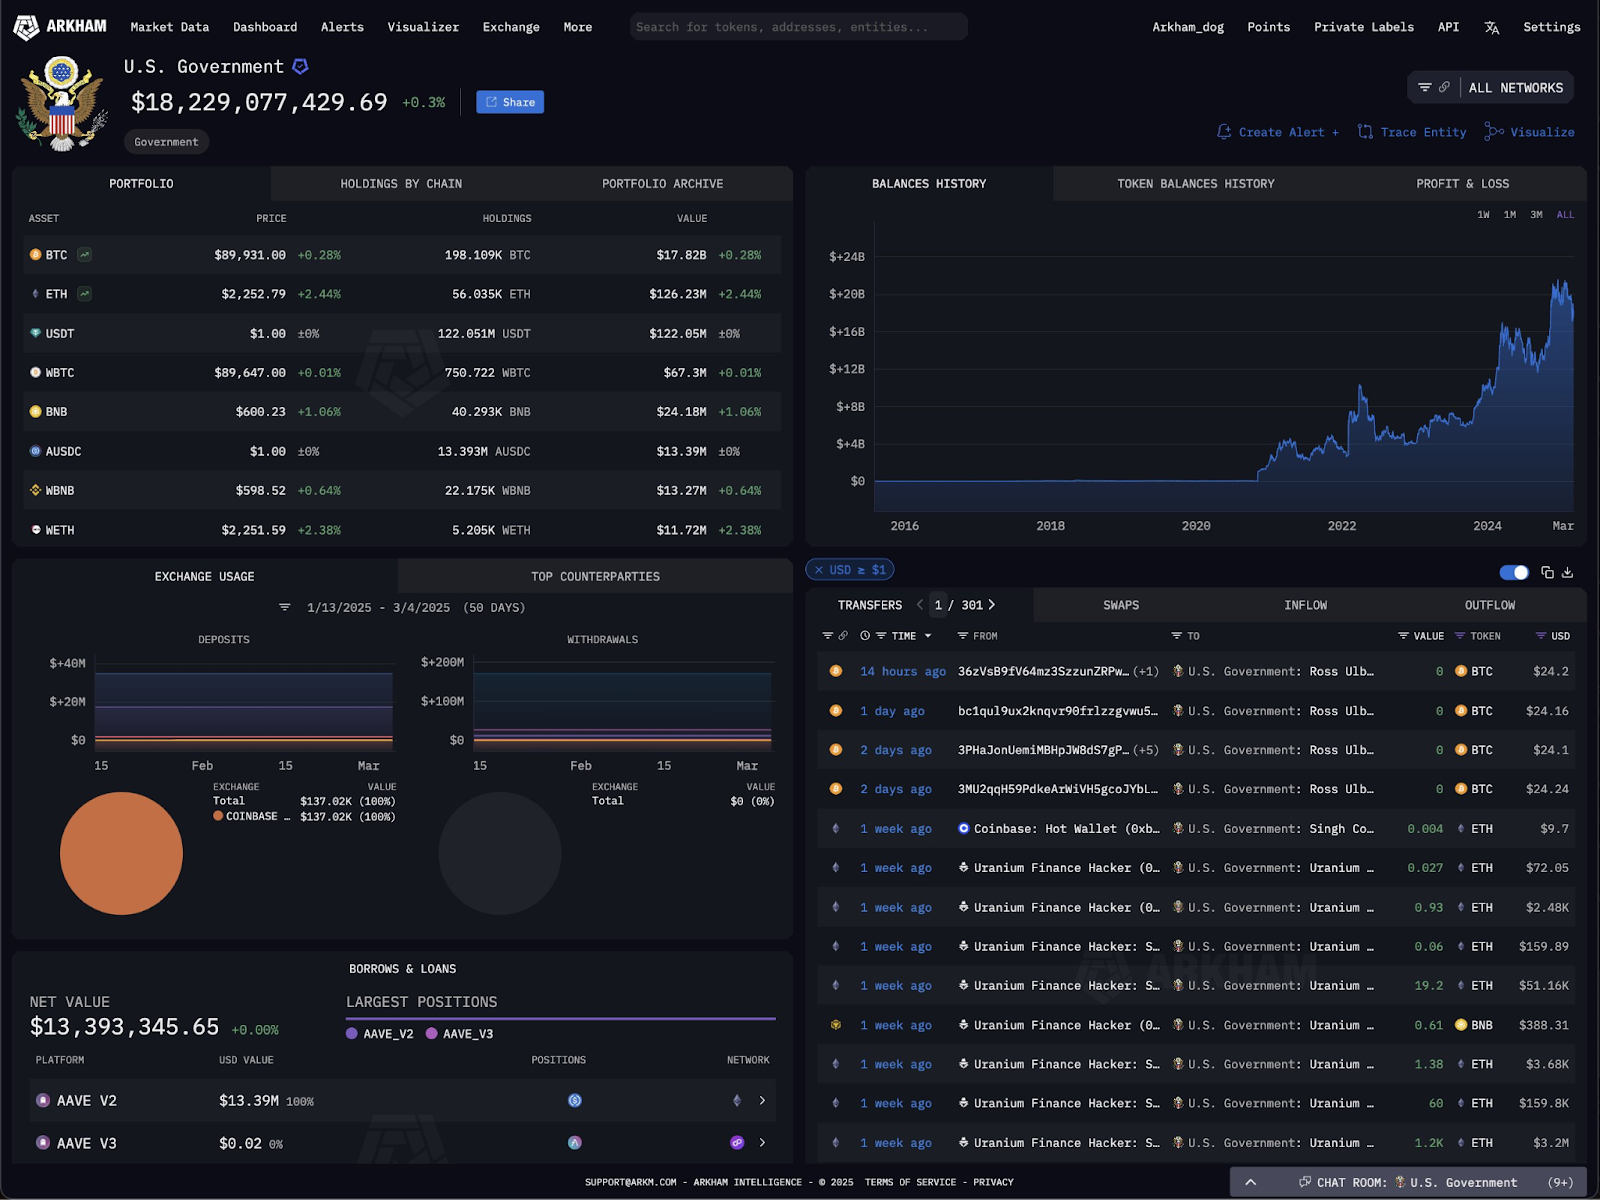Image resolution: width=1600 pixels, height=1200 pixels.
Task: Toggle AAVE_V2 legend in largest positions
Action: coord(379,1034)
